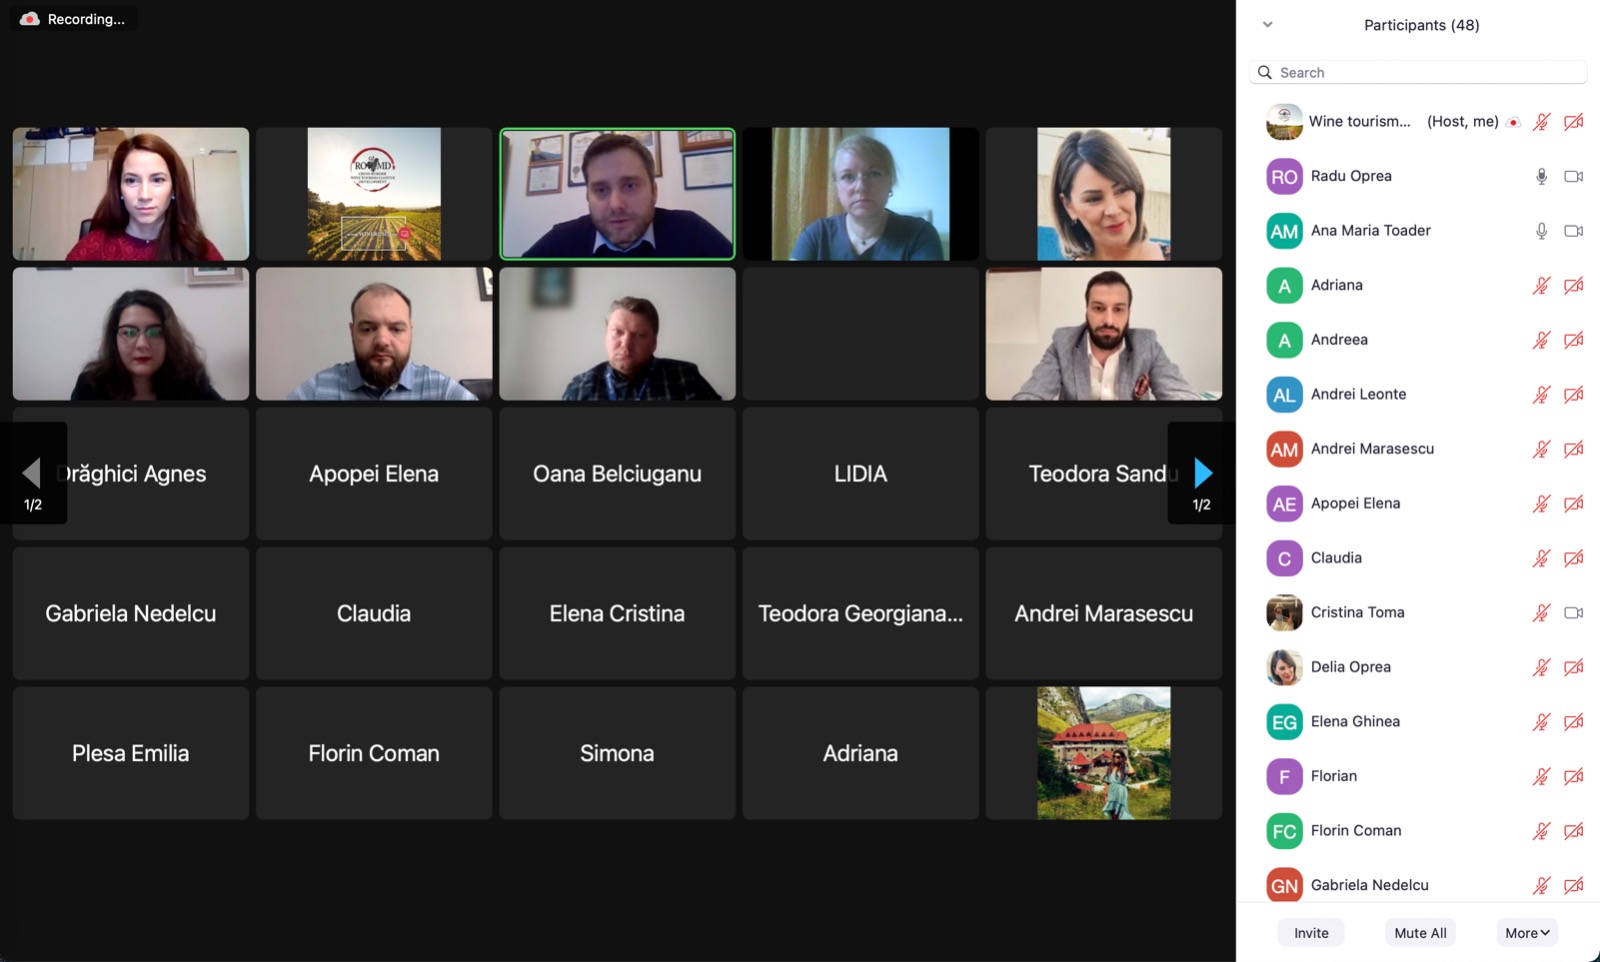Click the microphone icon for Radu Oprea

pyautogui.click(x=1541, y=176)
